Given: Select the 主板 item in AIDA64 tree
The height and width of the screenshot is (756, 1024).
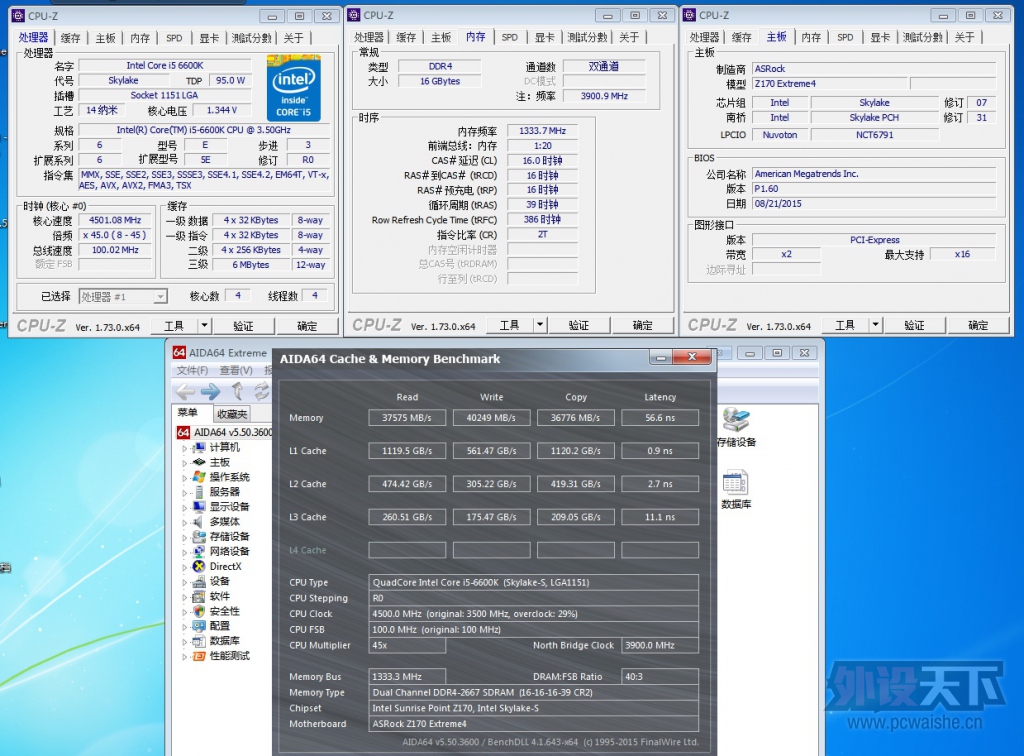Looking at the screenshot, I should point(219,462).
